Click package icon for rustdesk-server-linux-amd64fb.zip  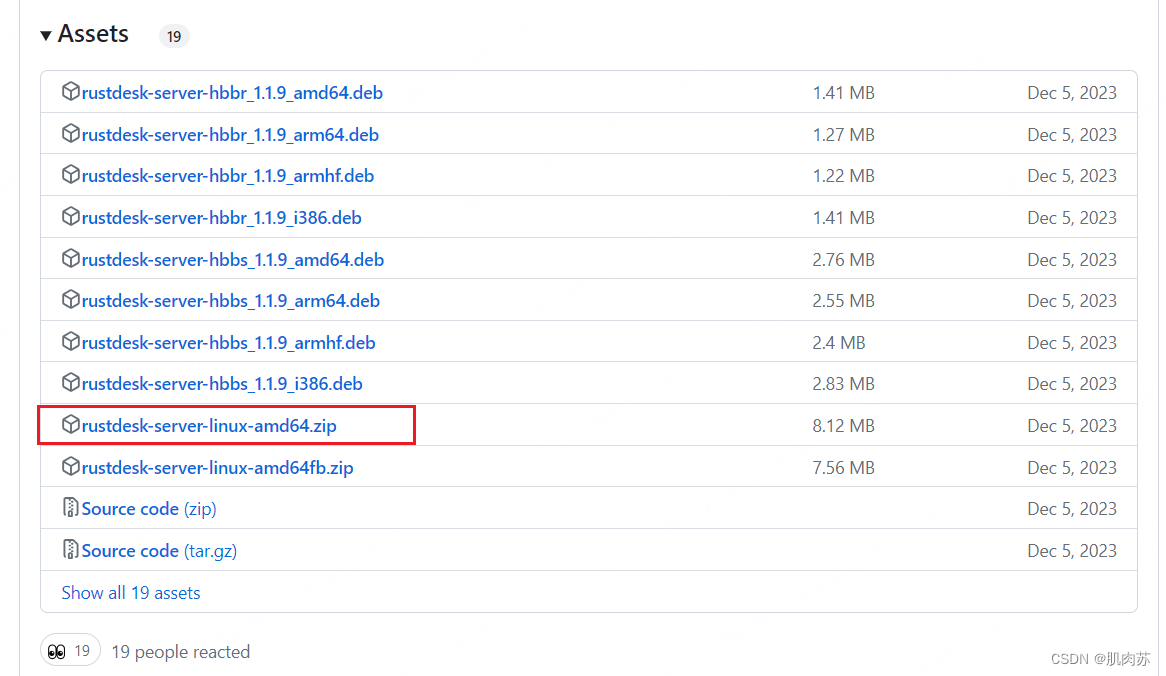click(71, 466)
